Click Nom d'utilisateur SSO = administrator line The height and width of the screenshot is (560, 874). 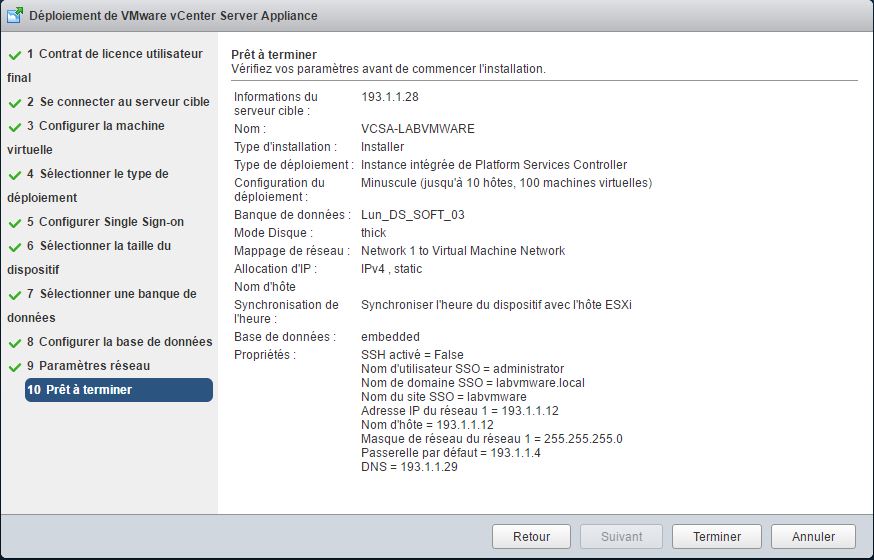point(462,368)
